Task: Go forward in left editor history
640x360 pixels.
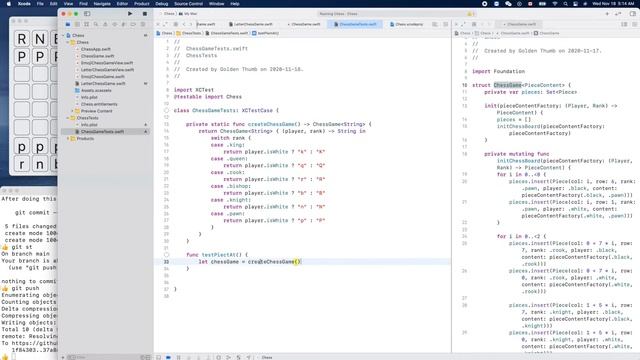Action: pos(191,24)
